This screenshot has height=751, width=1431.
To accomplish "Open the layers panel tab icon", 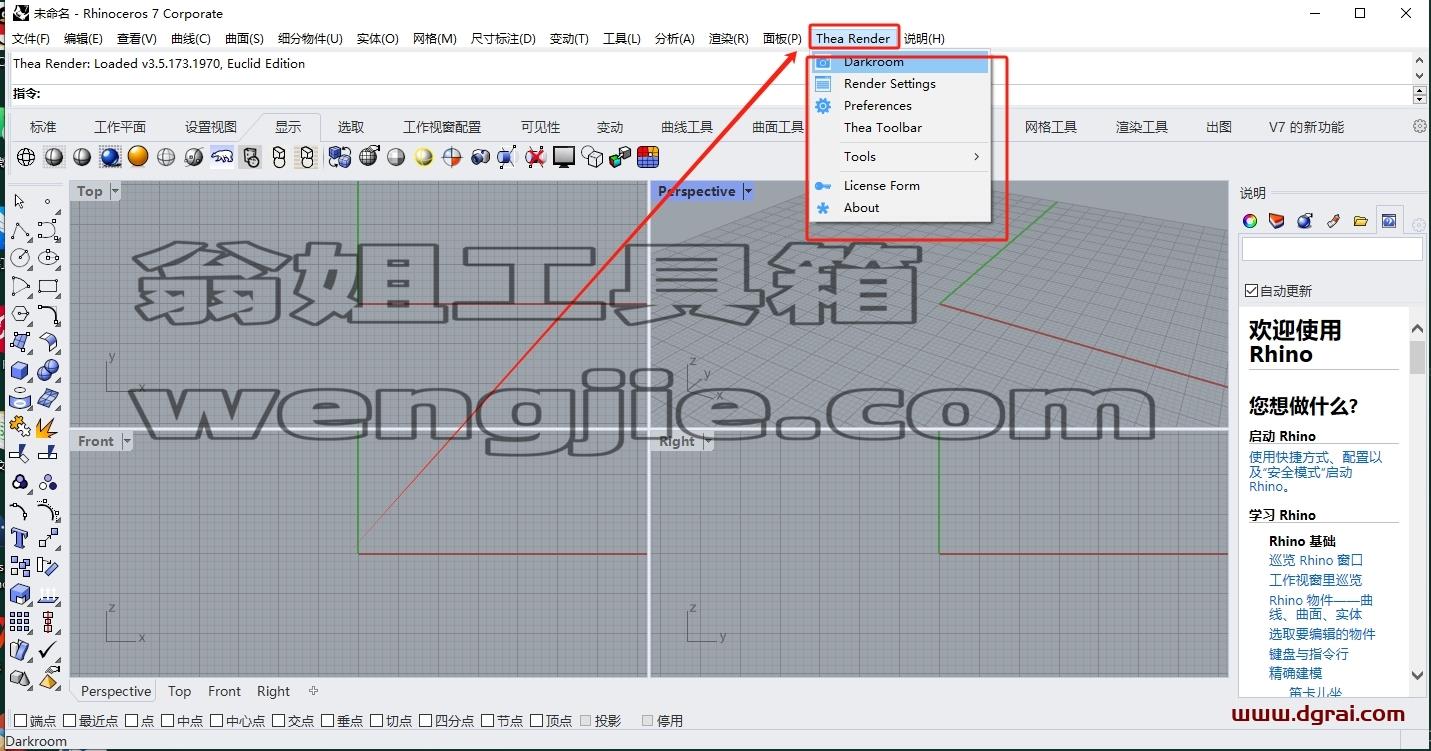I will tap(1277, 221).
